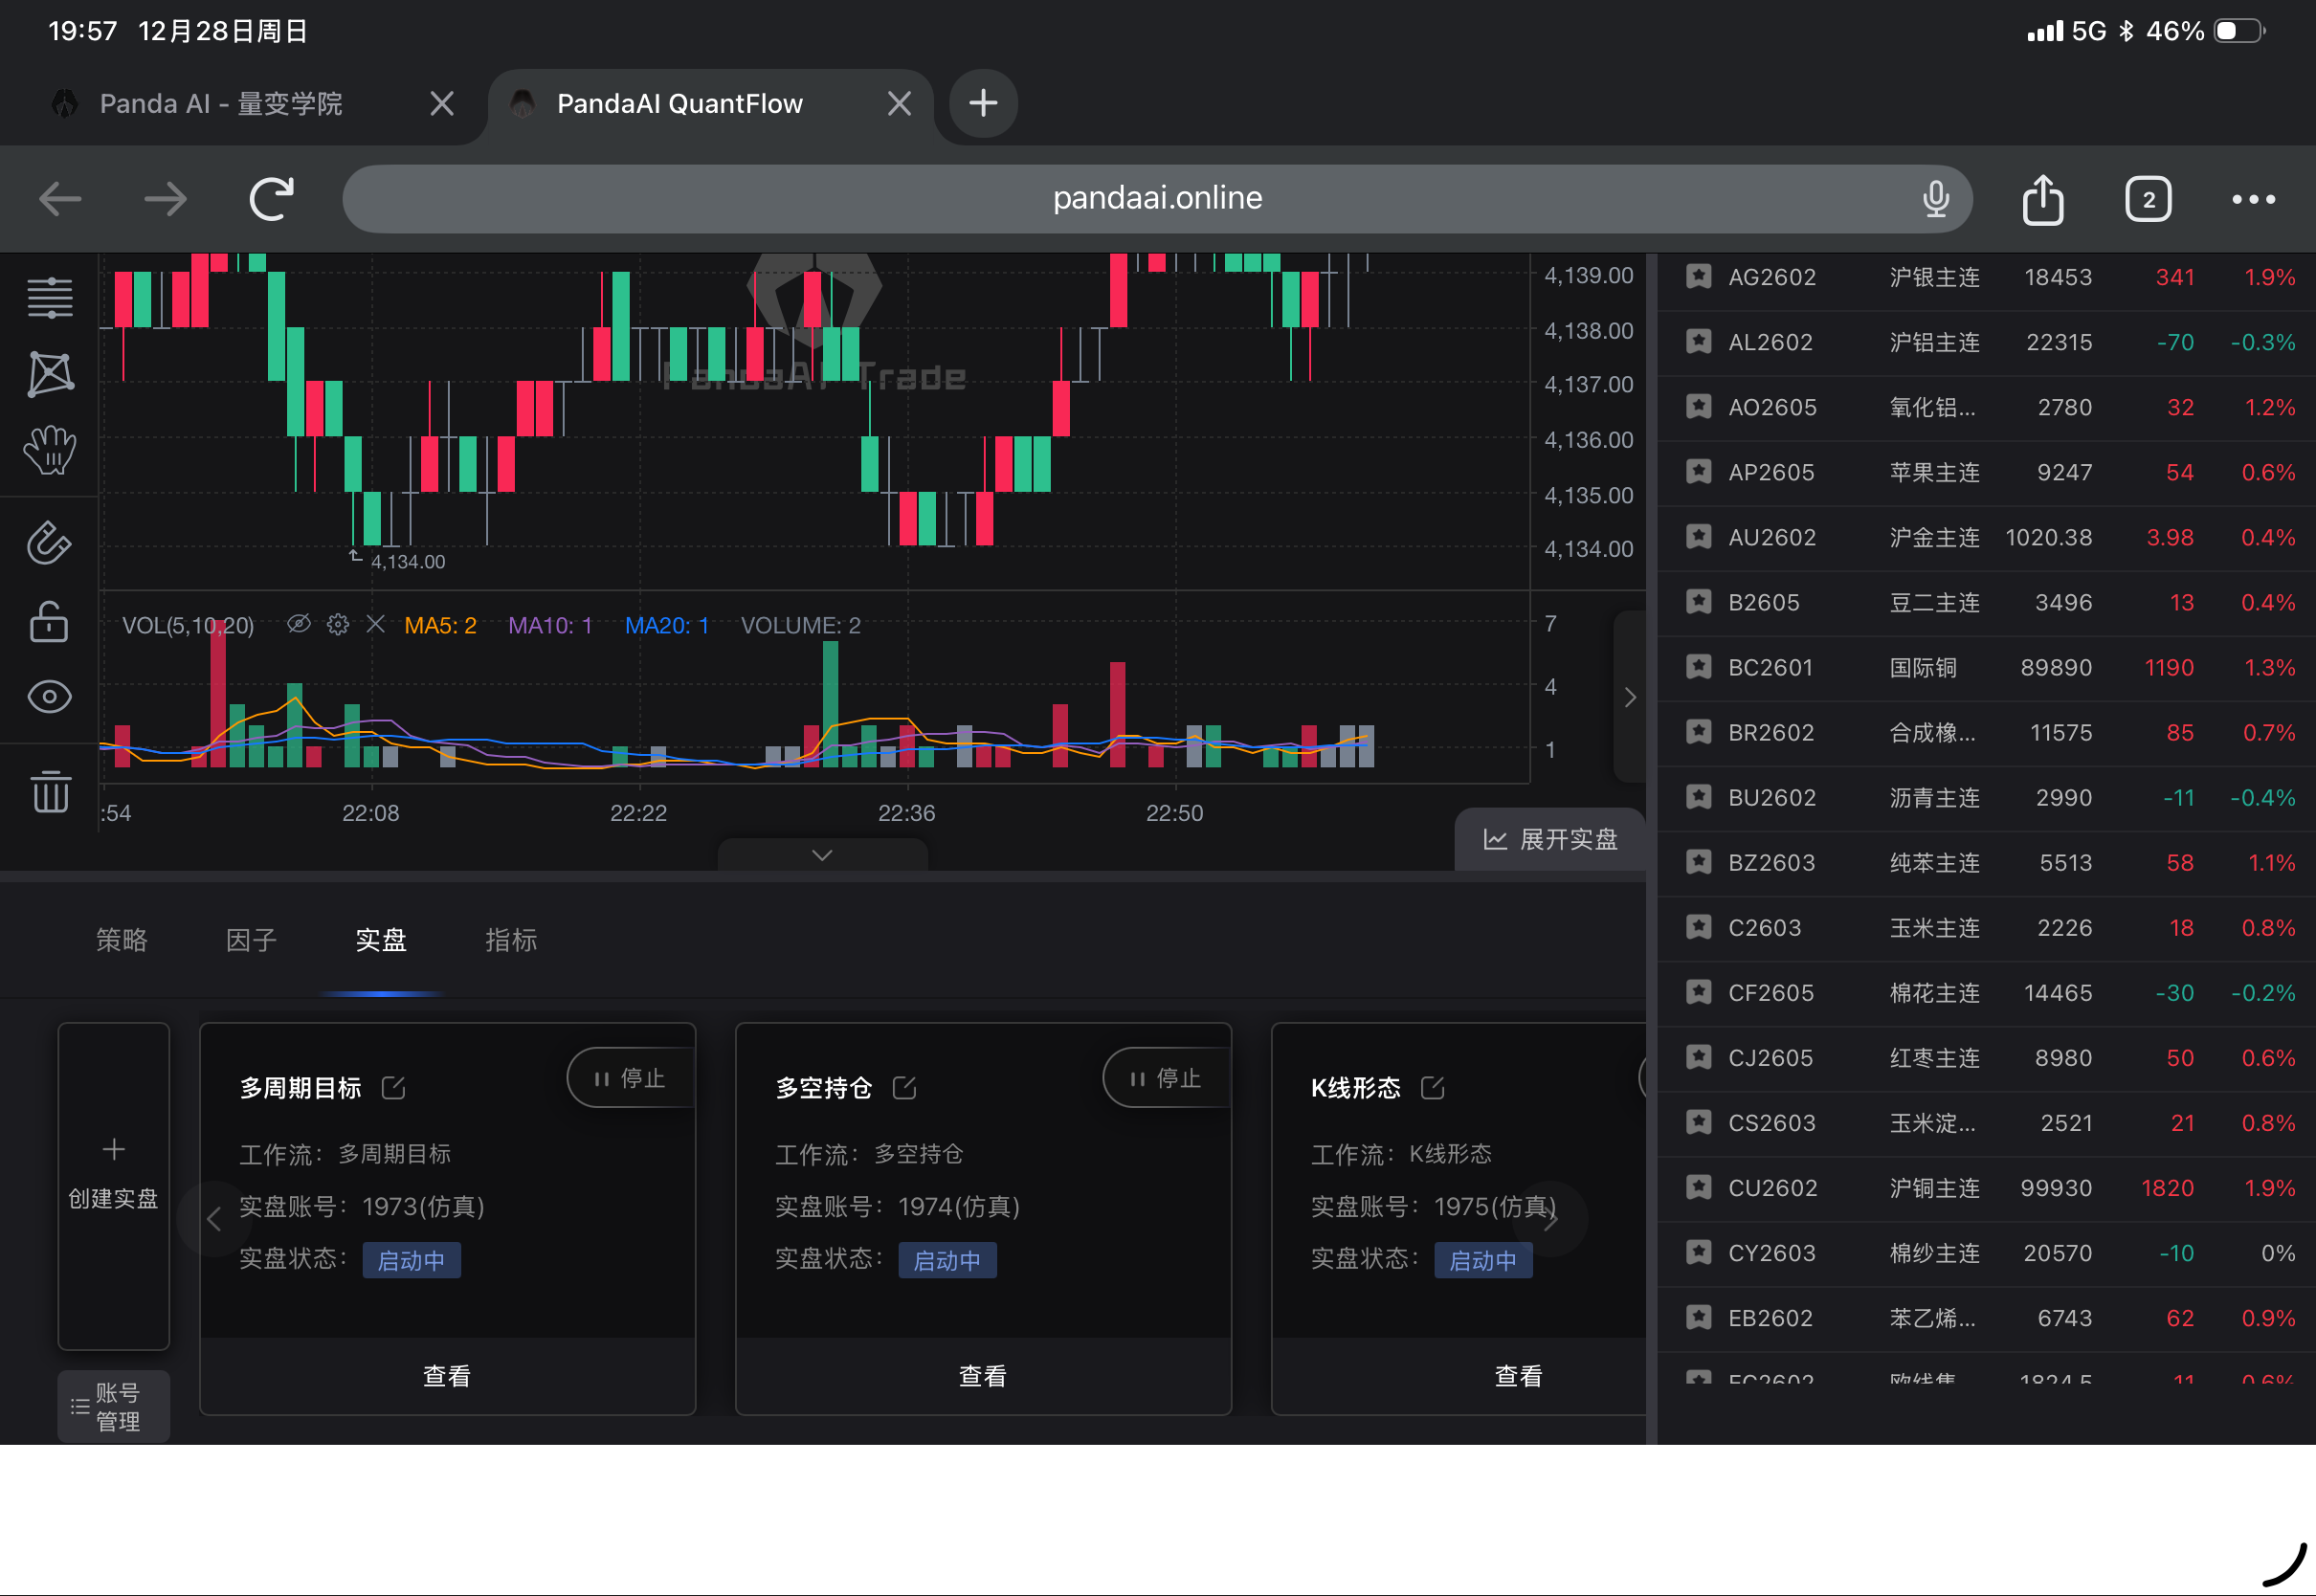Viewport: 2316px width, 1596px height.
Task: Select the PandaAI QuantFlow browser tab
Action: click(x=680, y=104)
